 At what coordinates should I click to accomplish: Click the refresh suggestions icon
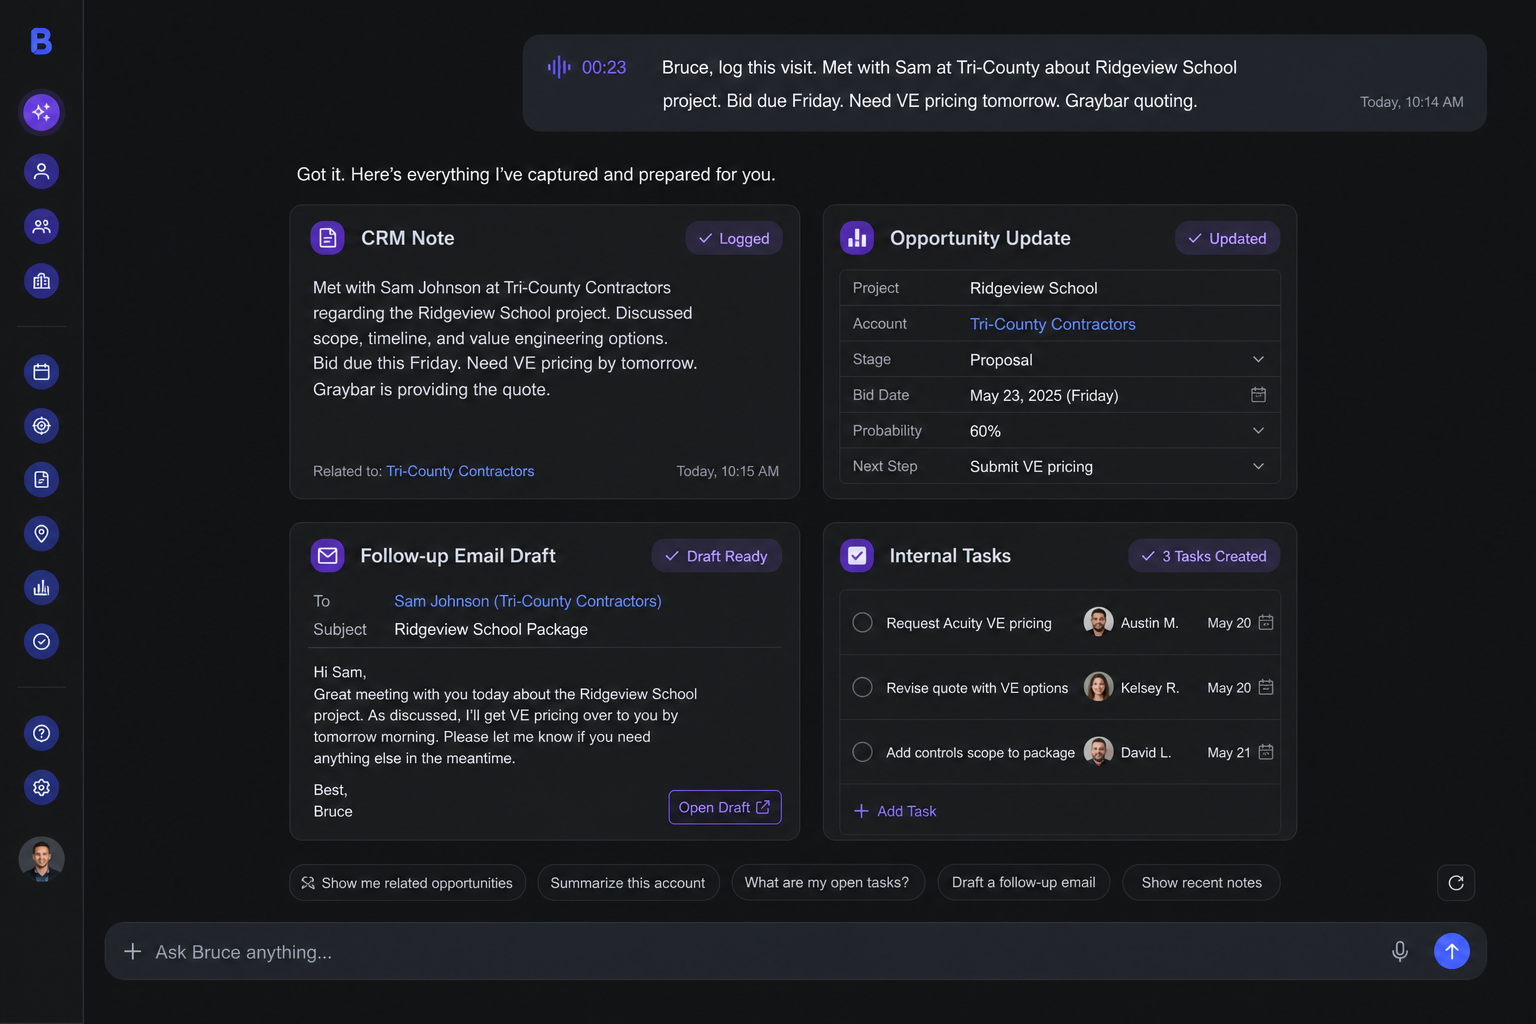pos(1456,882)
